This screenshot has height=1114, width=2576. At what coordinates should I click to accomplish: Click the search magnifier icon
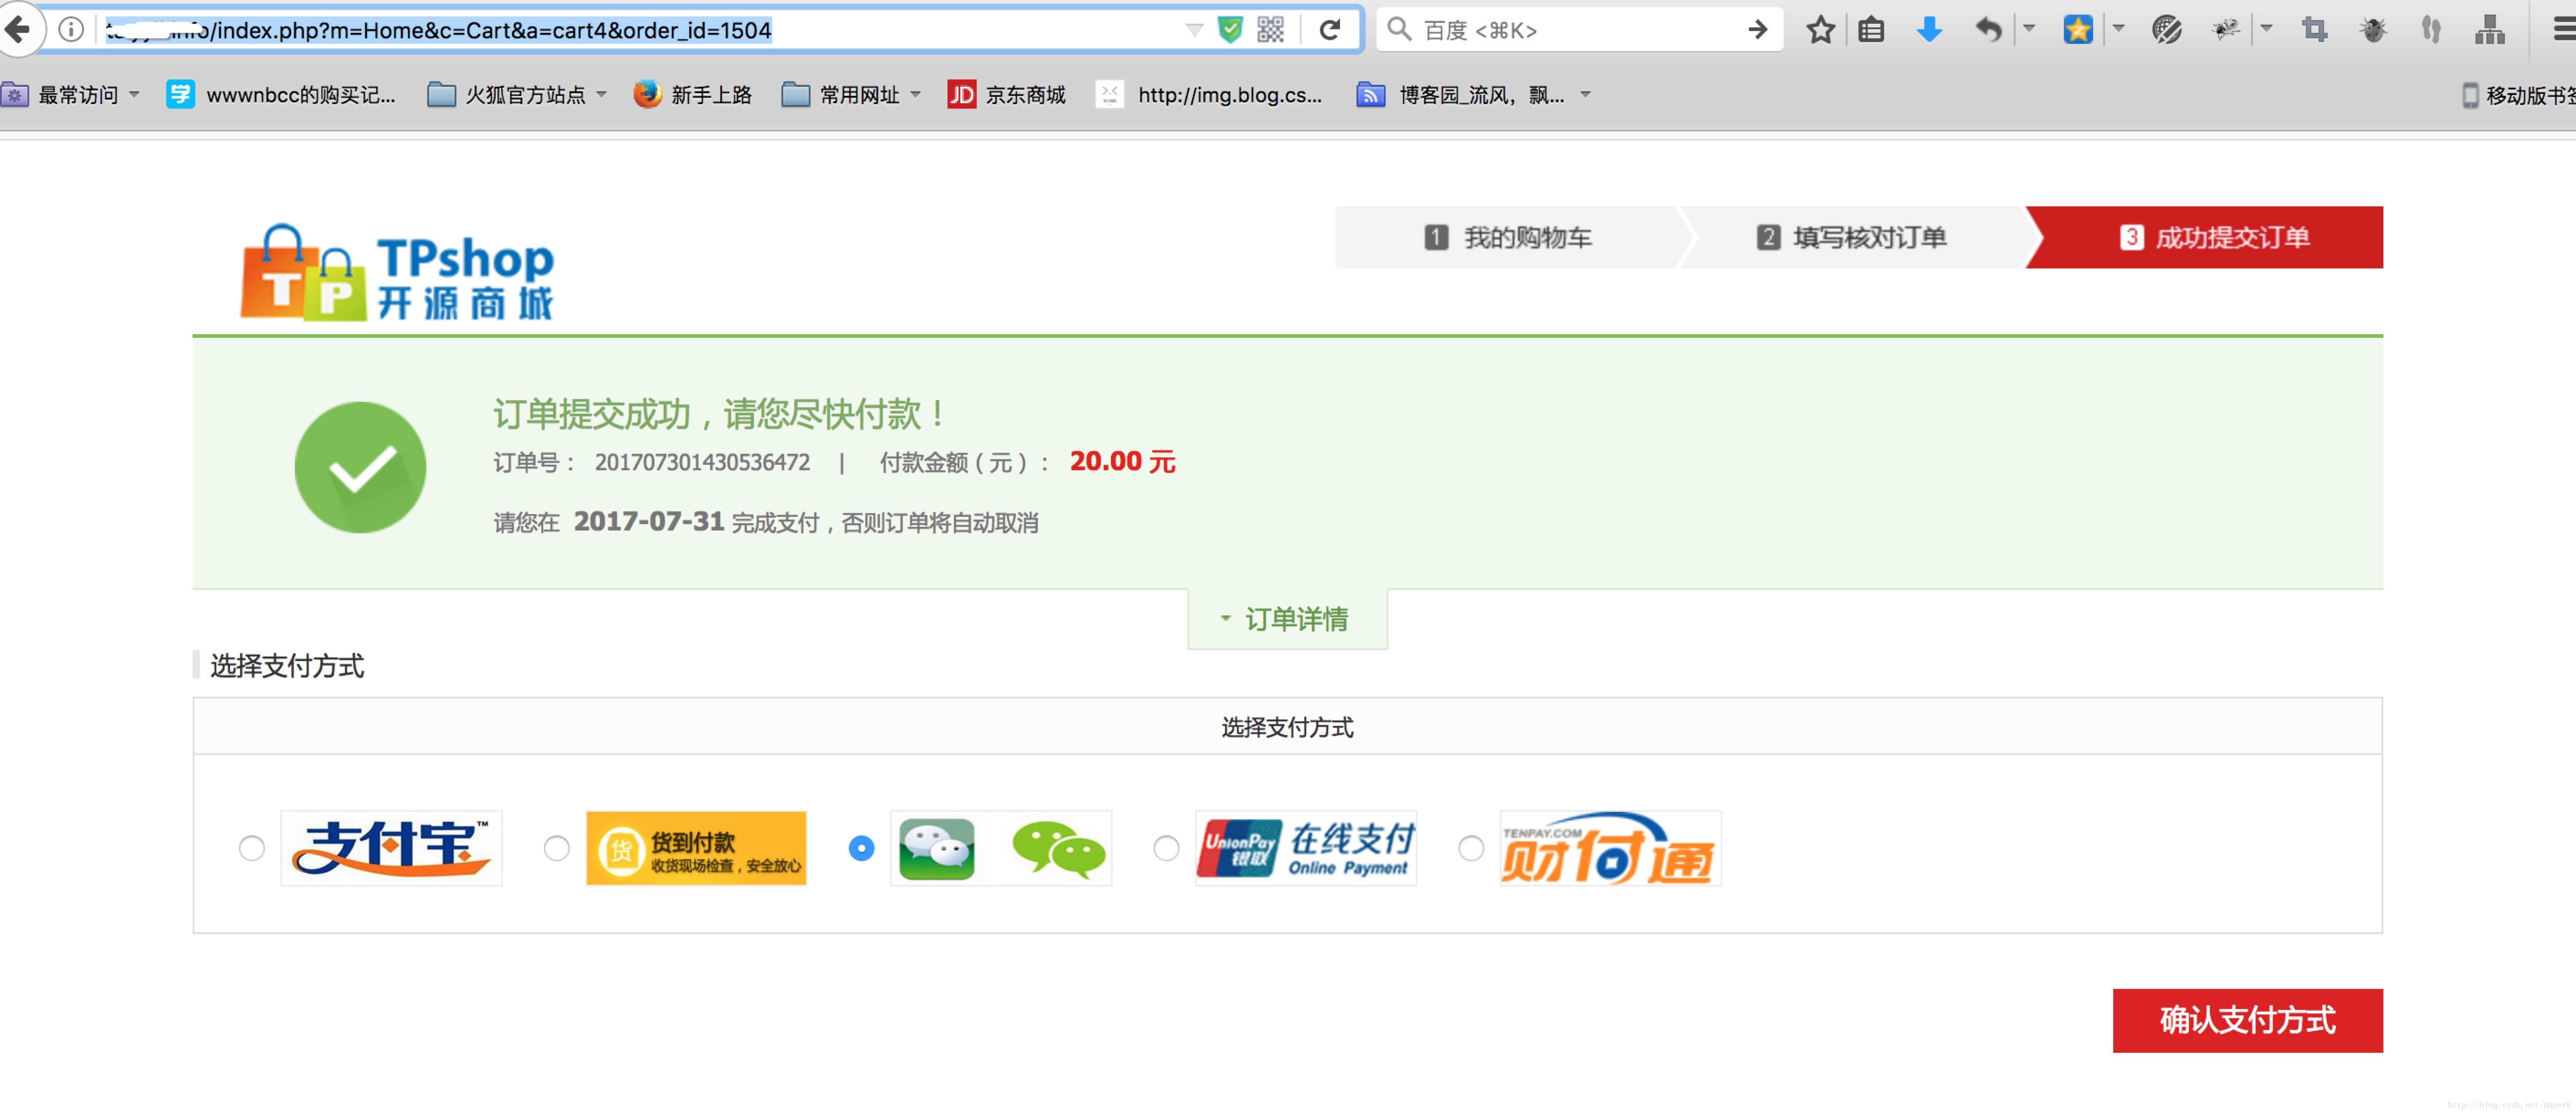(x=1400, y=30)
